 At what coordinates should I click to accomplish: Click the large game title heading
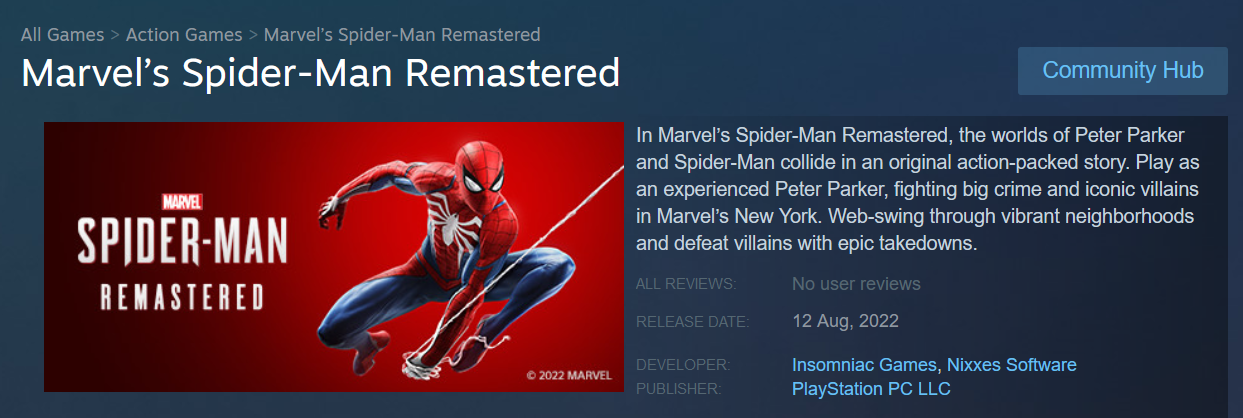pyautogui.click(x=321, y=75)
